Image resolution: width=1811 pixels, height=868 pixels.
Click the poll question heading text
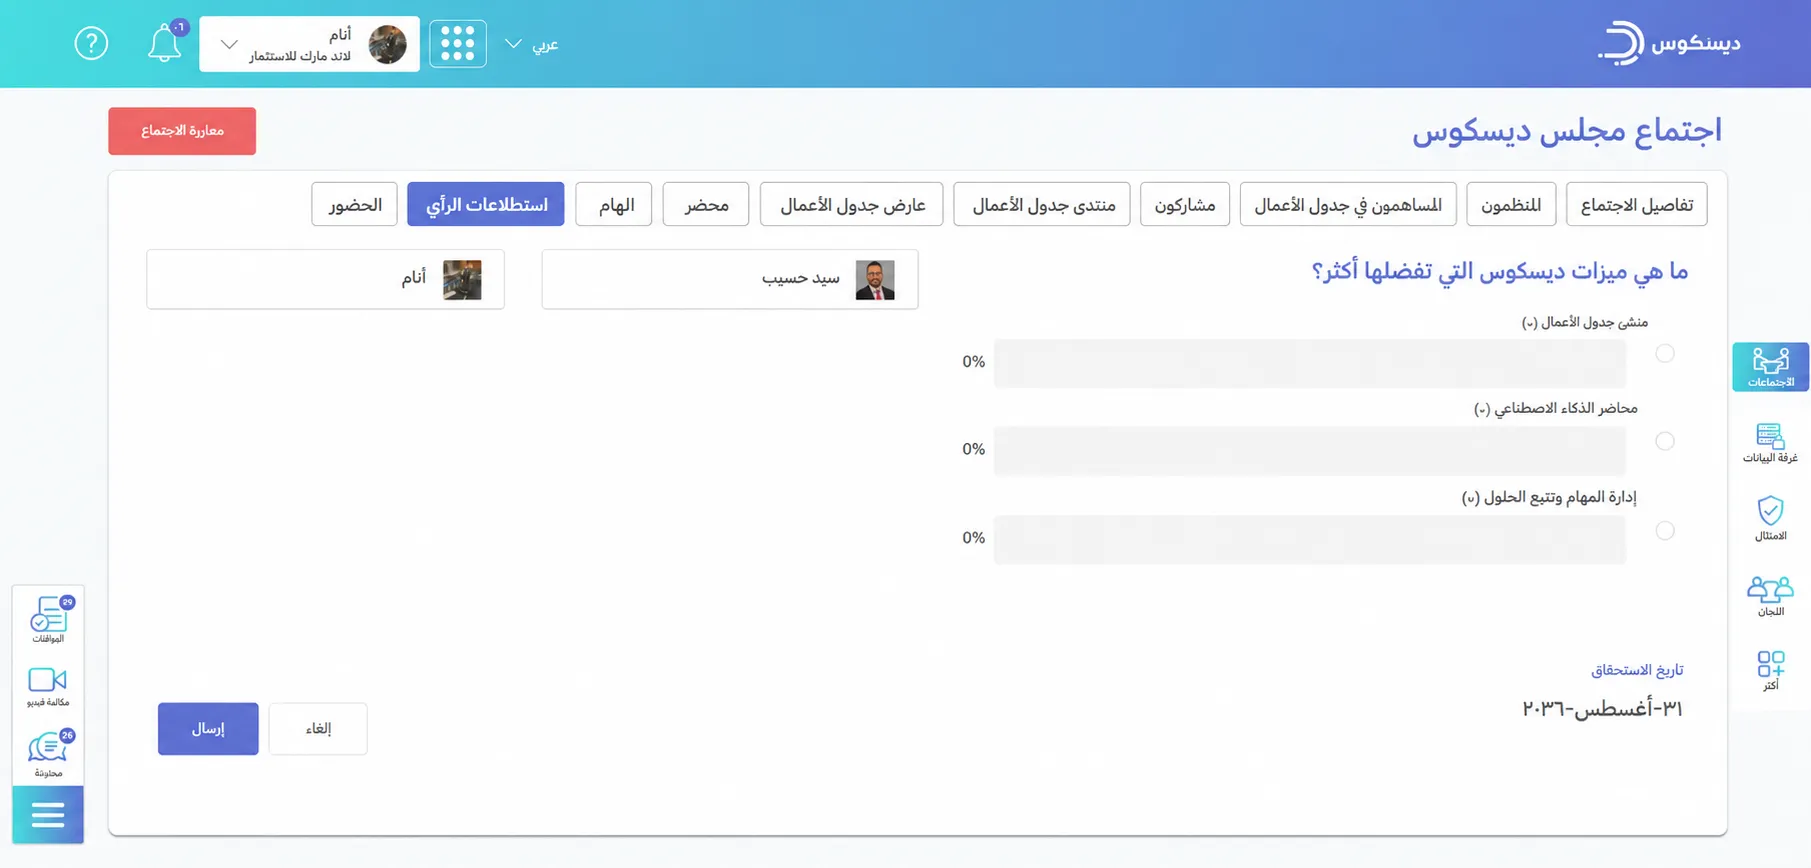tap(1499, 271)
